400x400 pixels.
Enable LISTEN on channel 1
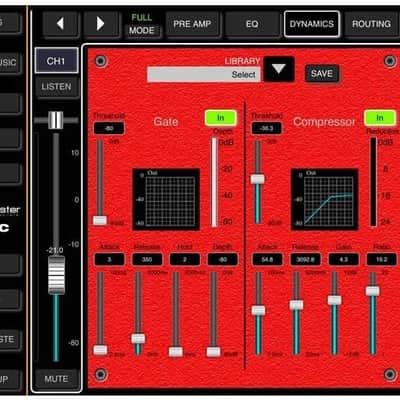tap(57, 87)
